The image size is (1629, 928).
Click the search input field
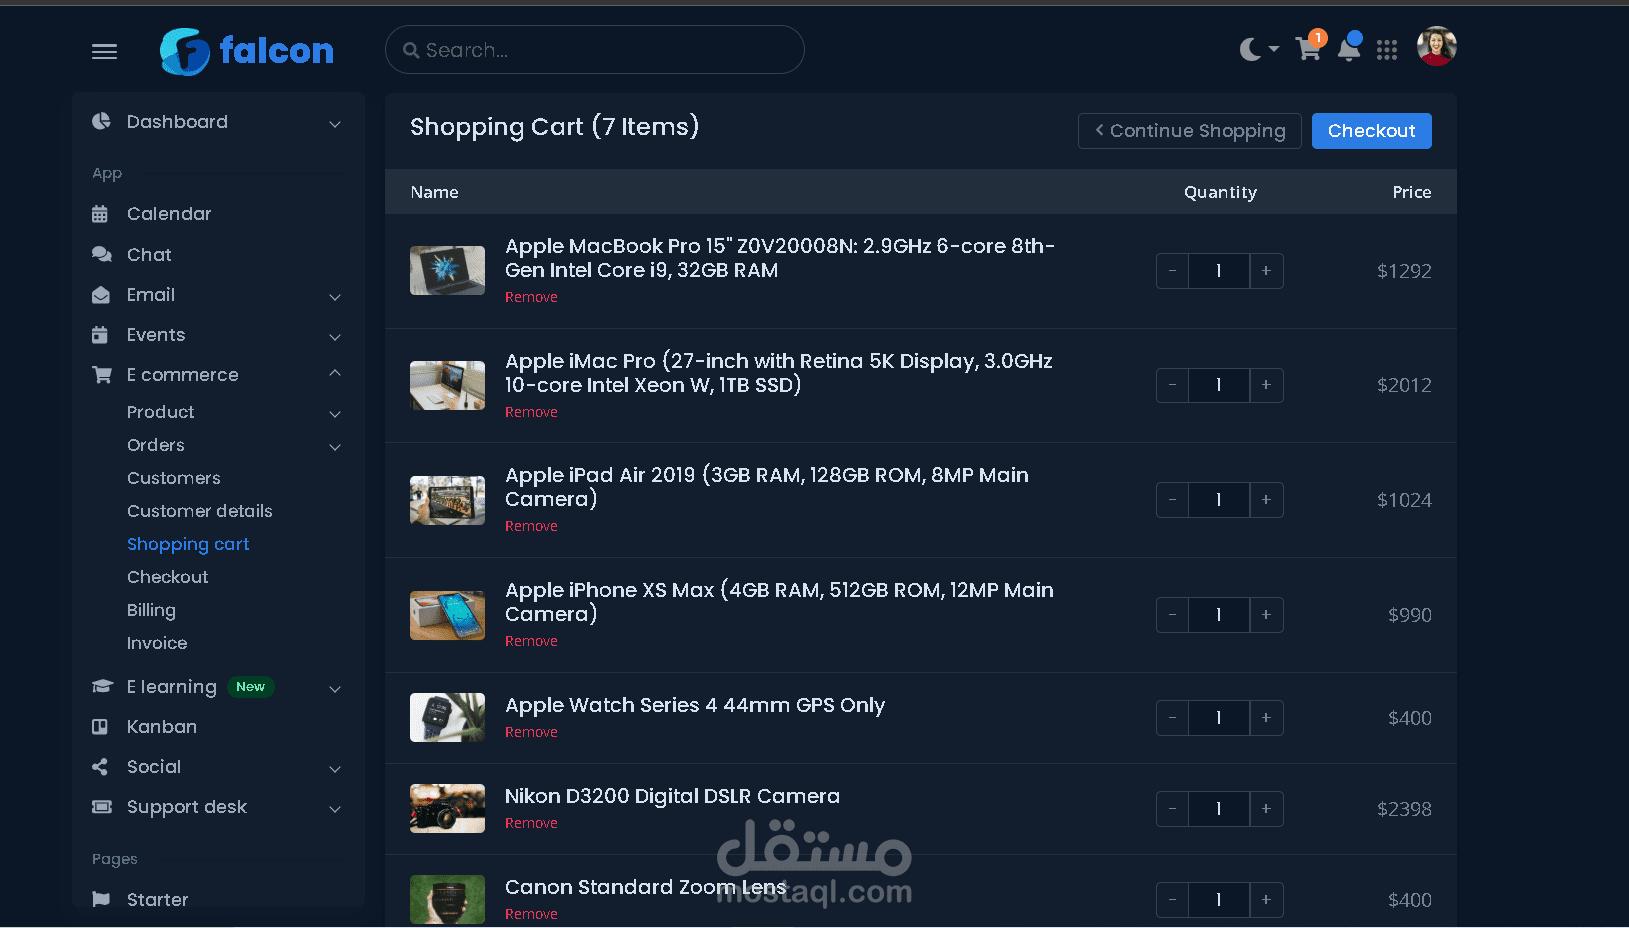tap(595, 50)
